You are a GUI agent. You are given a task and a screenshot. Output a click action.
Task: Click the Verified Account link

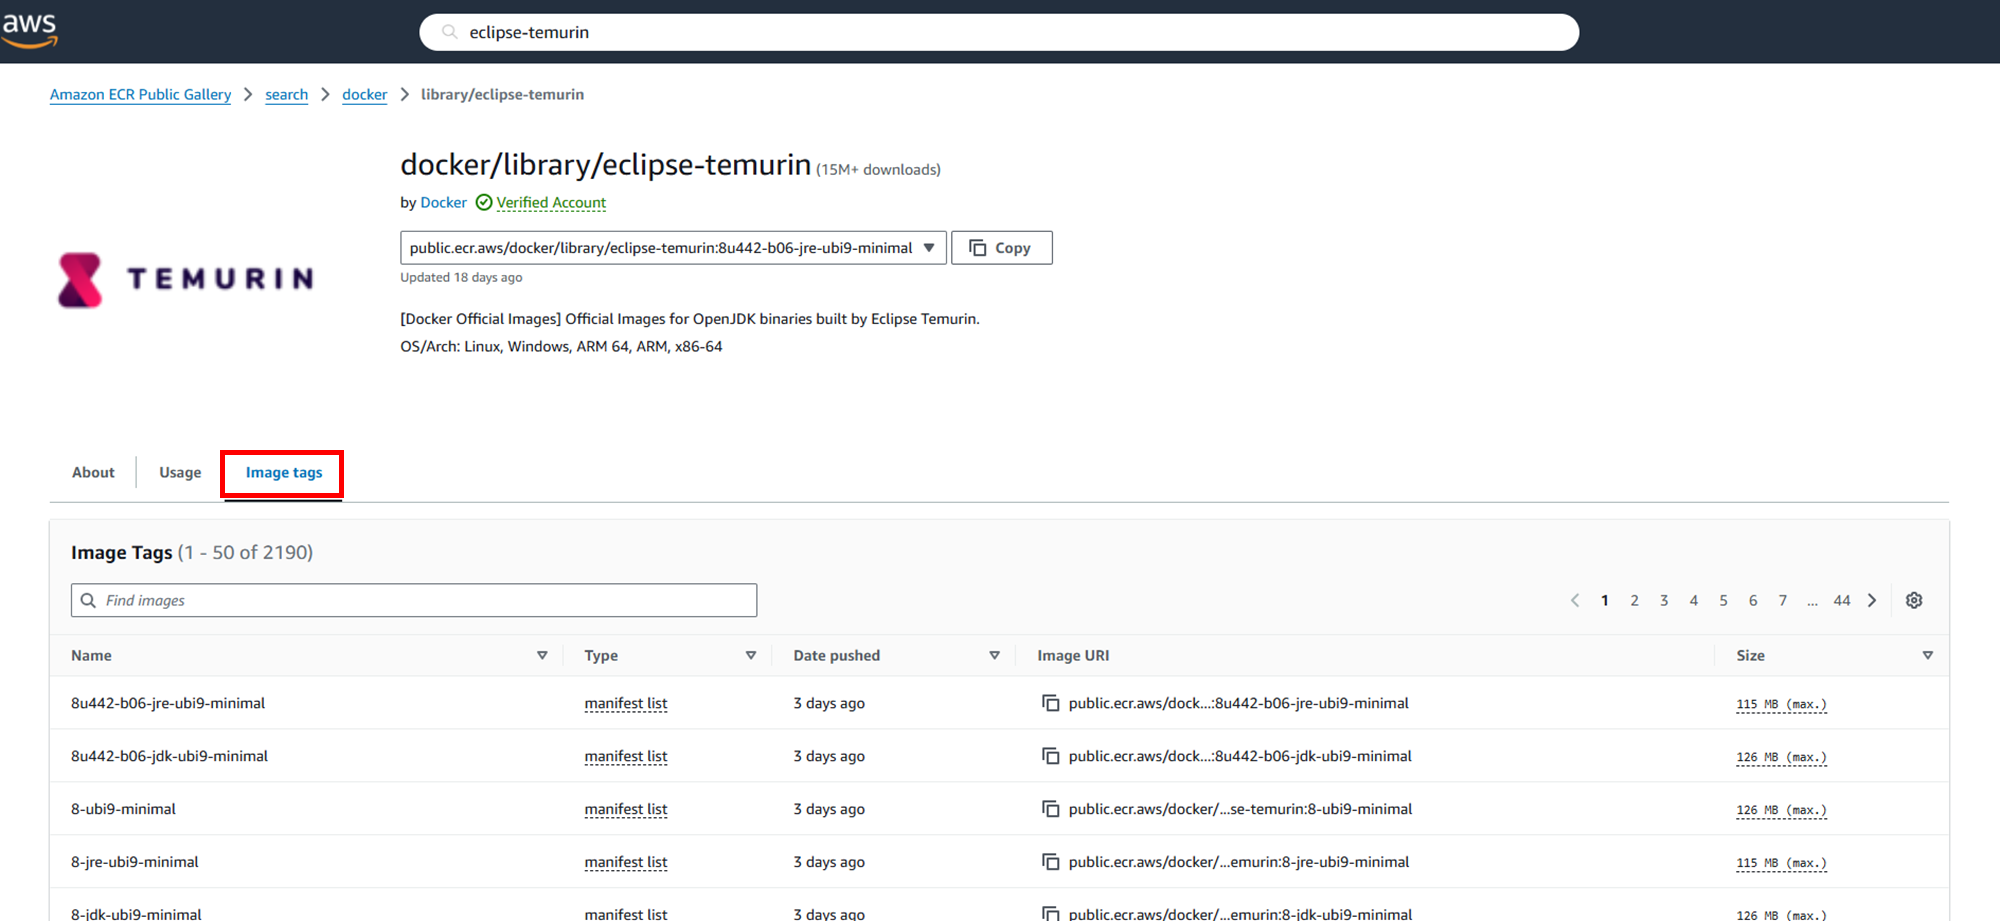[551, 202]
